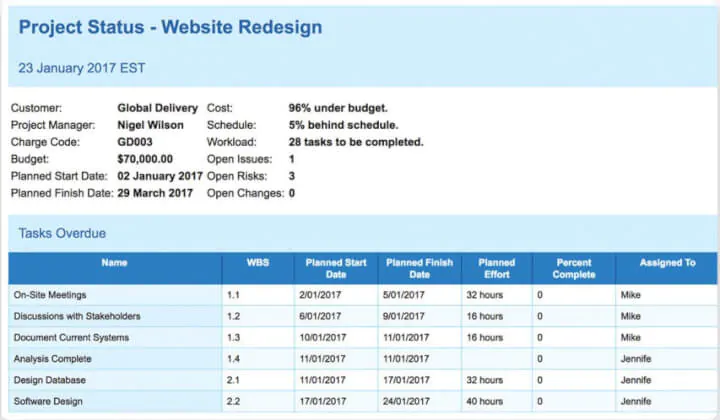Select planned start date 02 January 2017
720x420 pixels.
(160, 176)
